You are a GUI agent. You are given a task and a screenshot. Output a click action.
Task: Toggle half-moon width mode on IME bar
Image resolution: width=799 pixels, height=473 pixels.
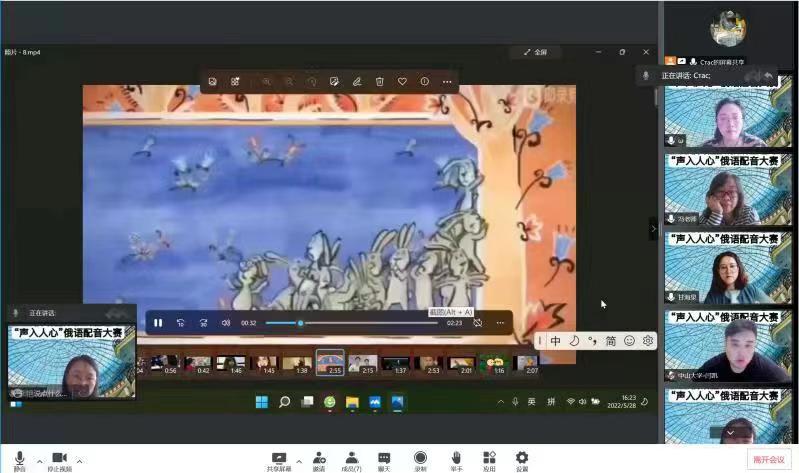click(x=574, y=341)
